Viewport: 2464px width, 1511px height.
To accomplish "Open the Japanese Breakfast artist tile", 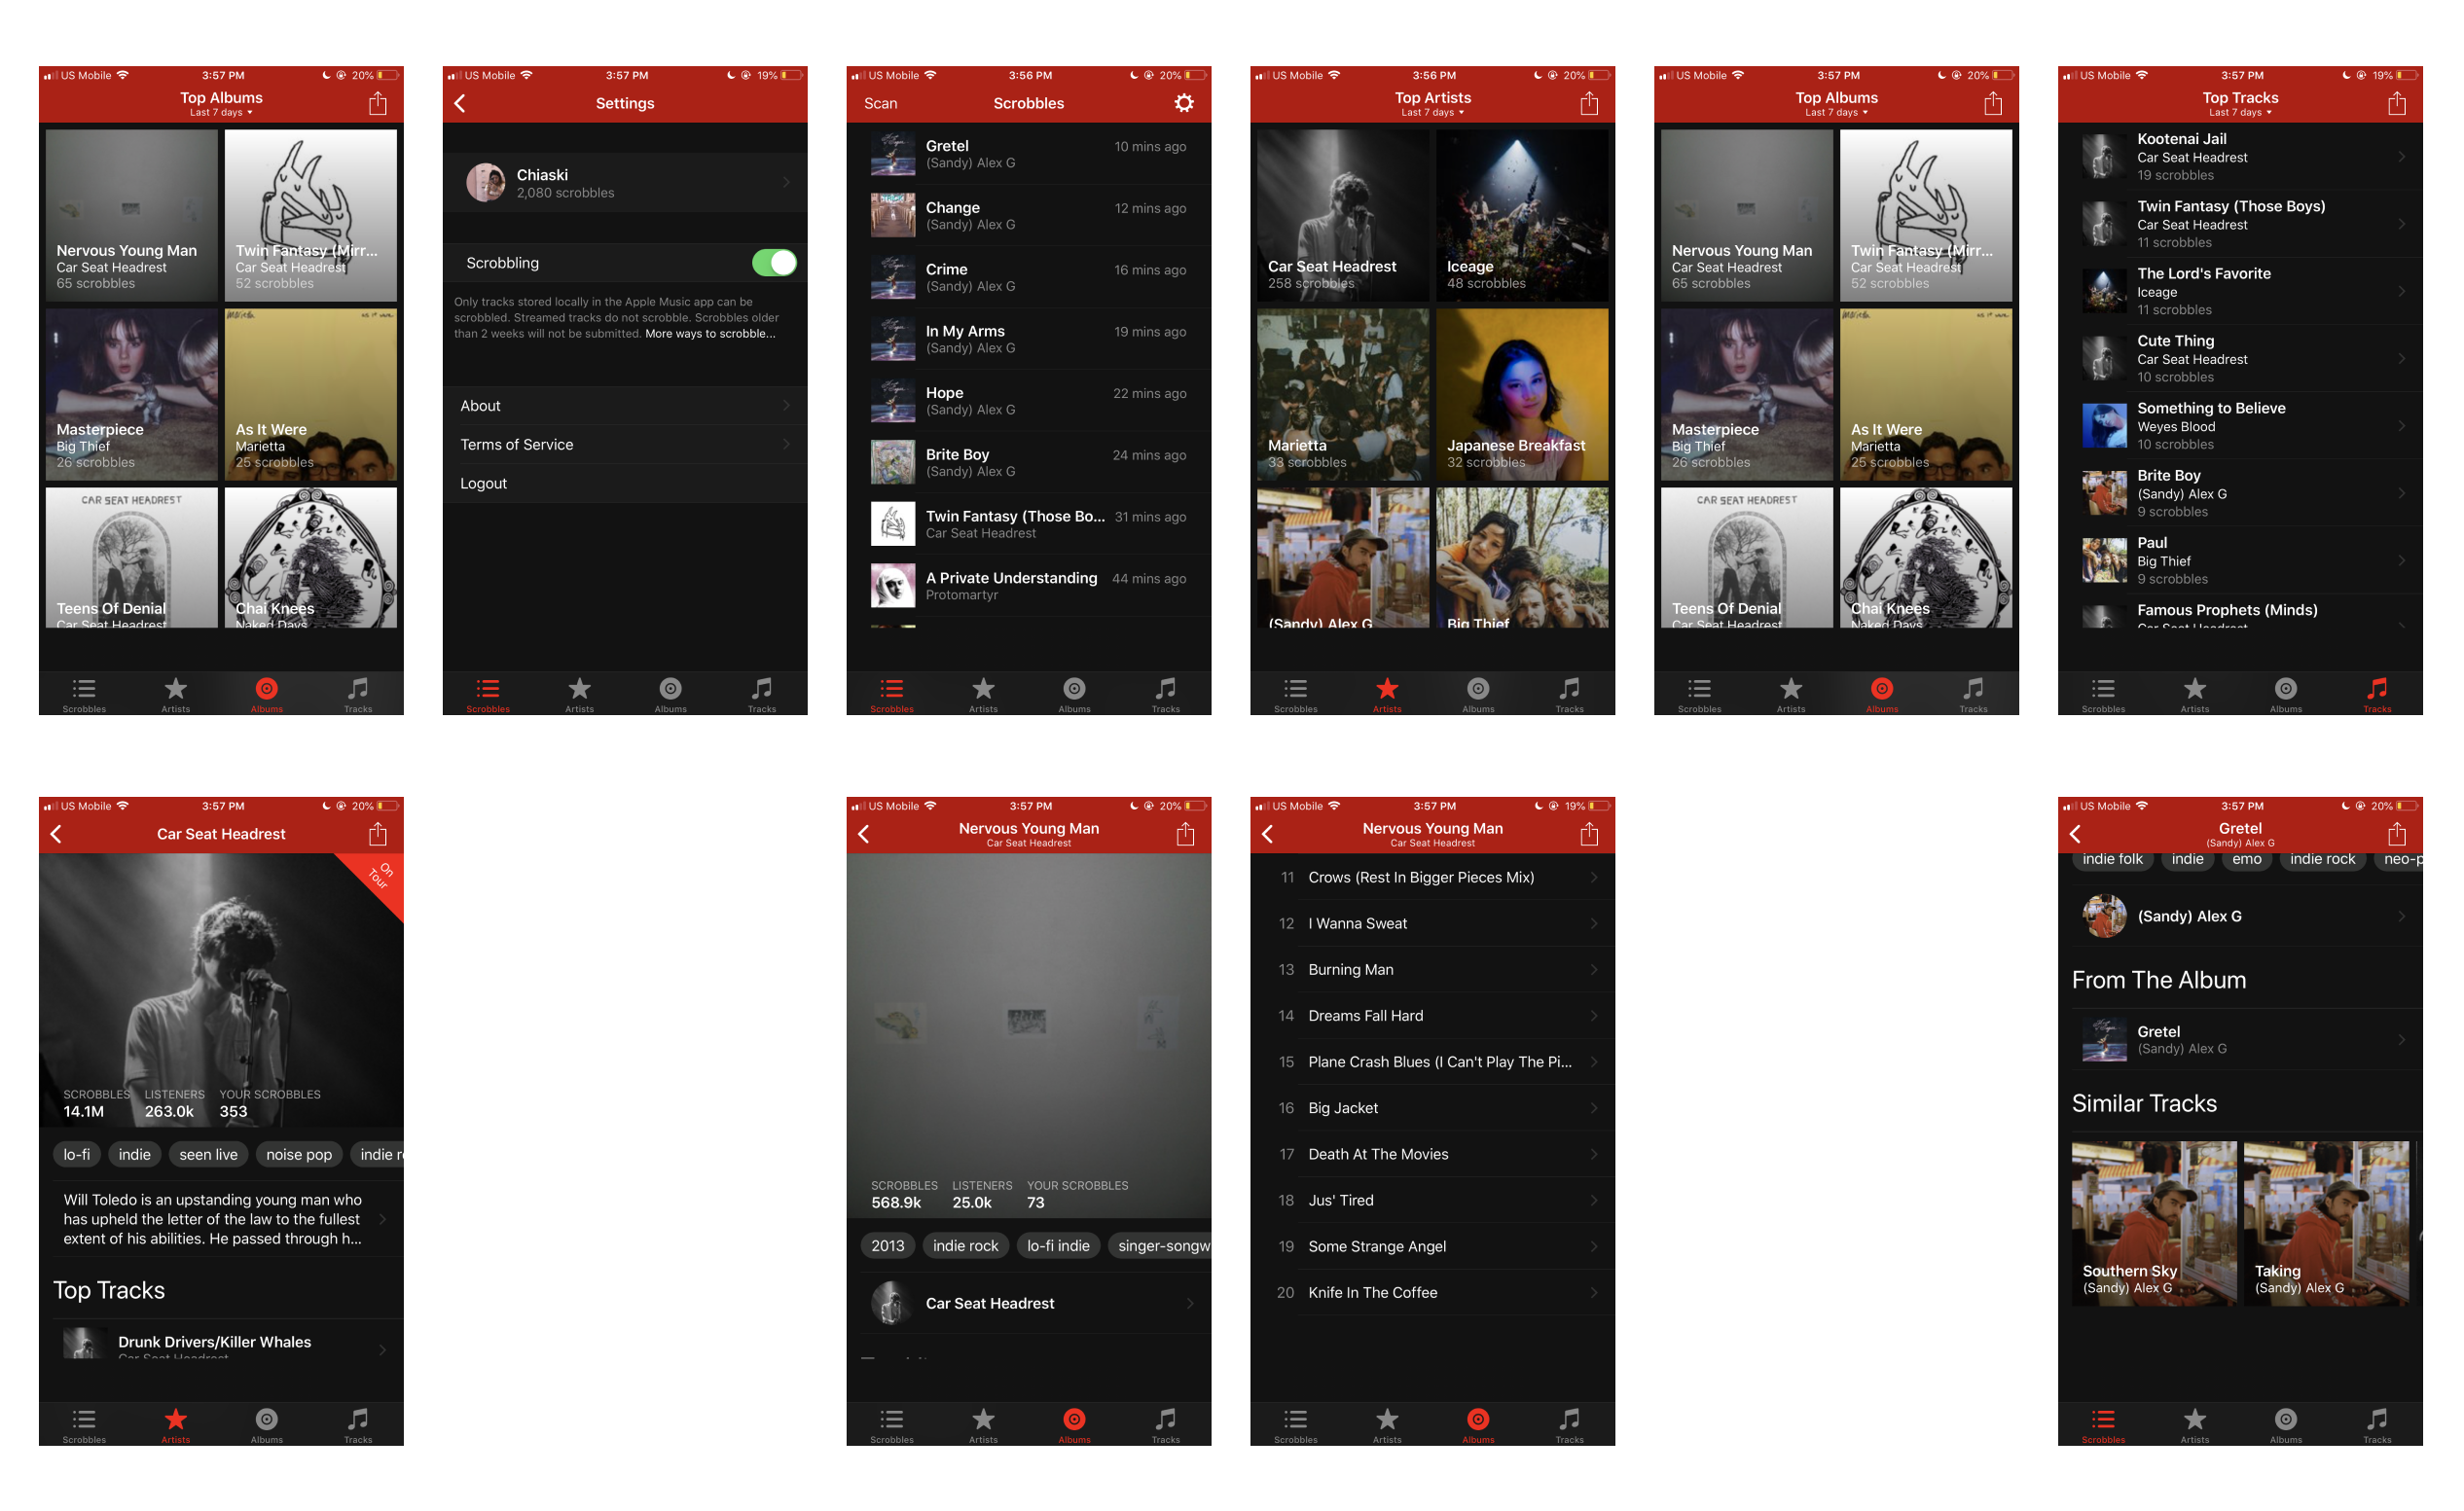I will click(1522, 394).
